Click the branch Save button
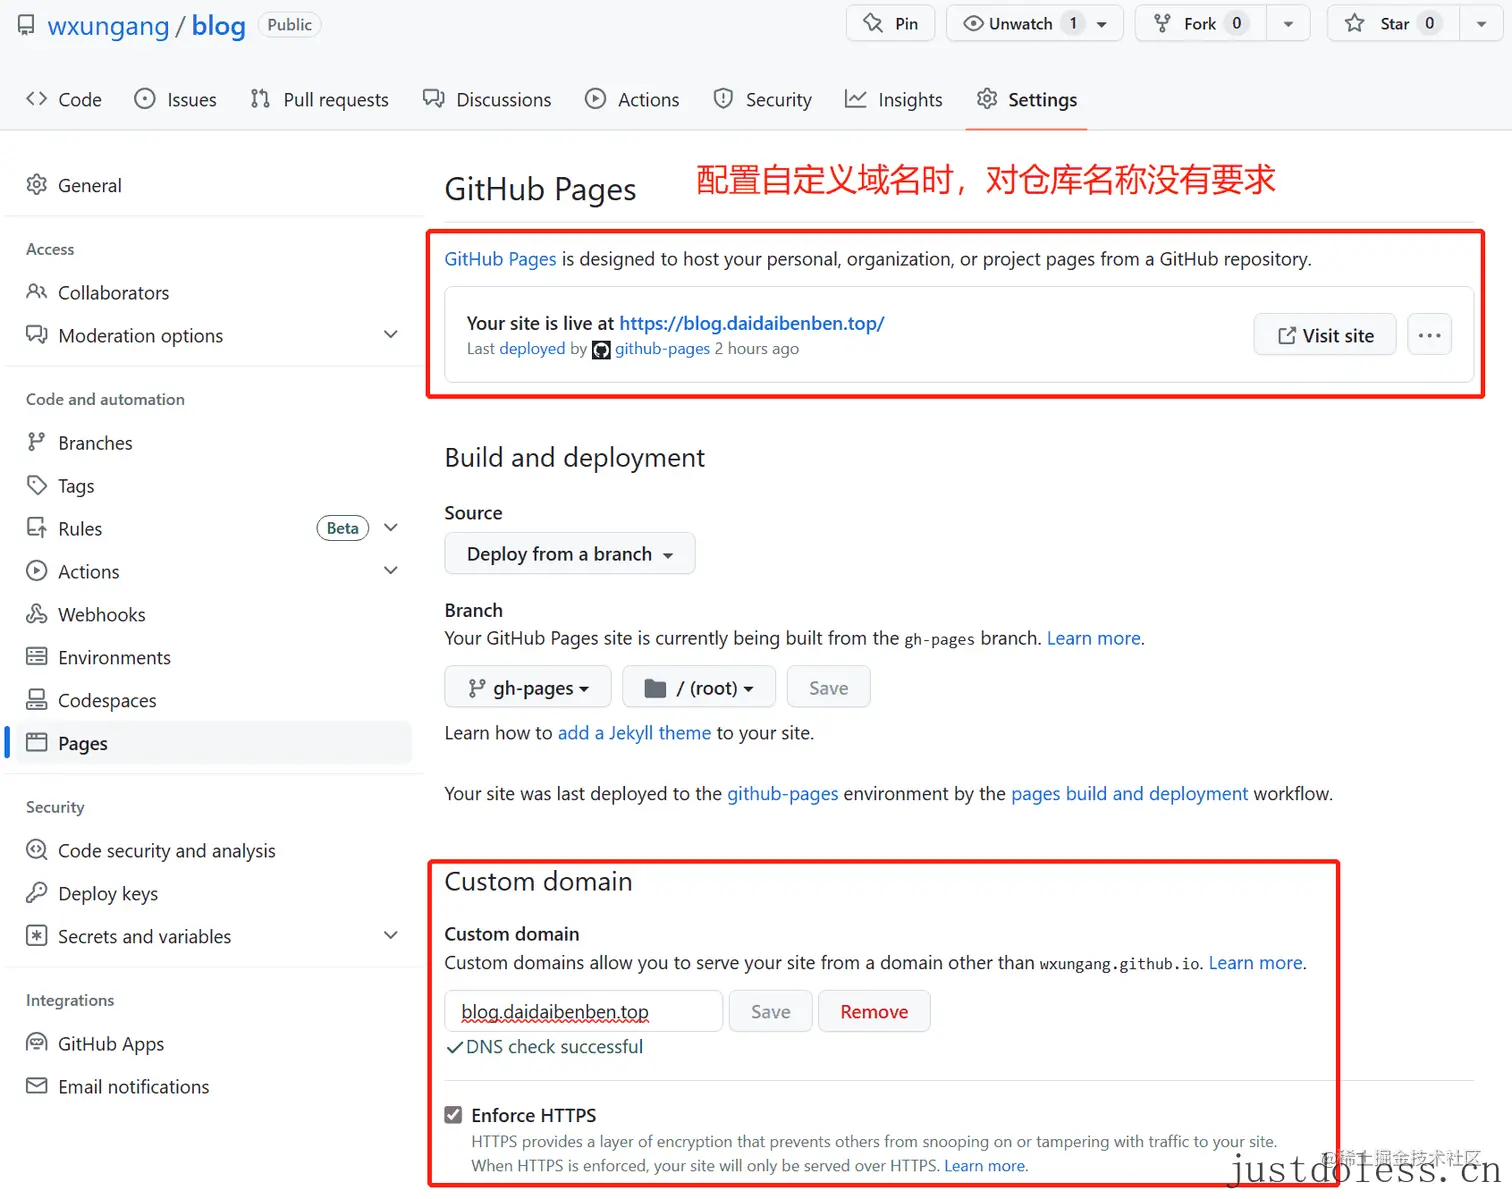 point(828,687)
